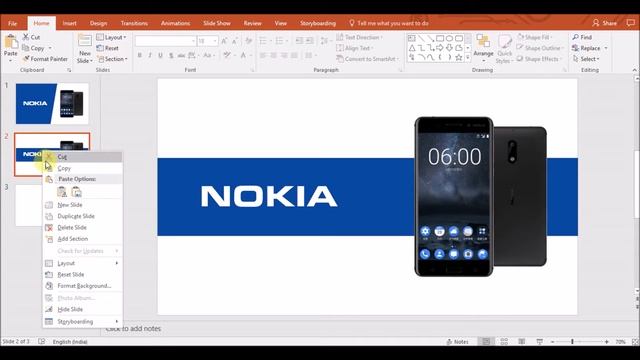Select slide 1 thumbnail
This screenshot has width=640, height=360.
pos(52,104)
